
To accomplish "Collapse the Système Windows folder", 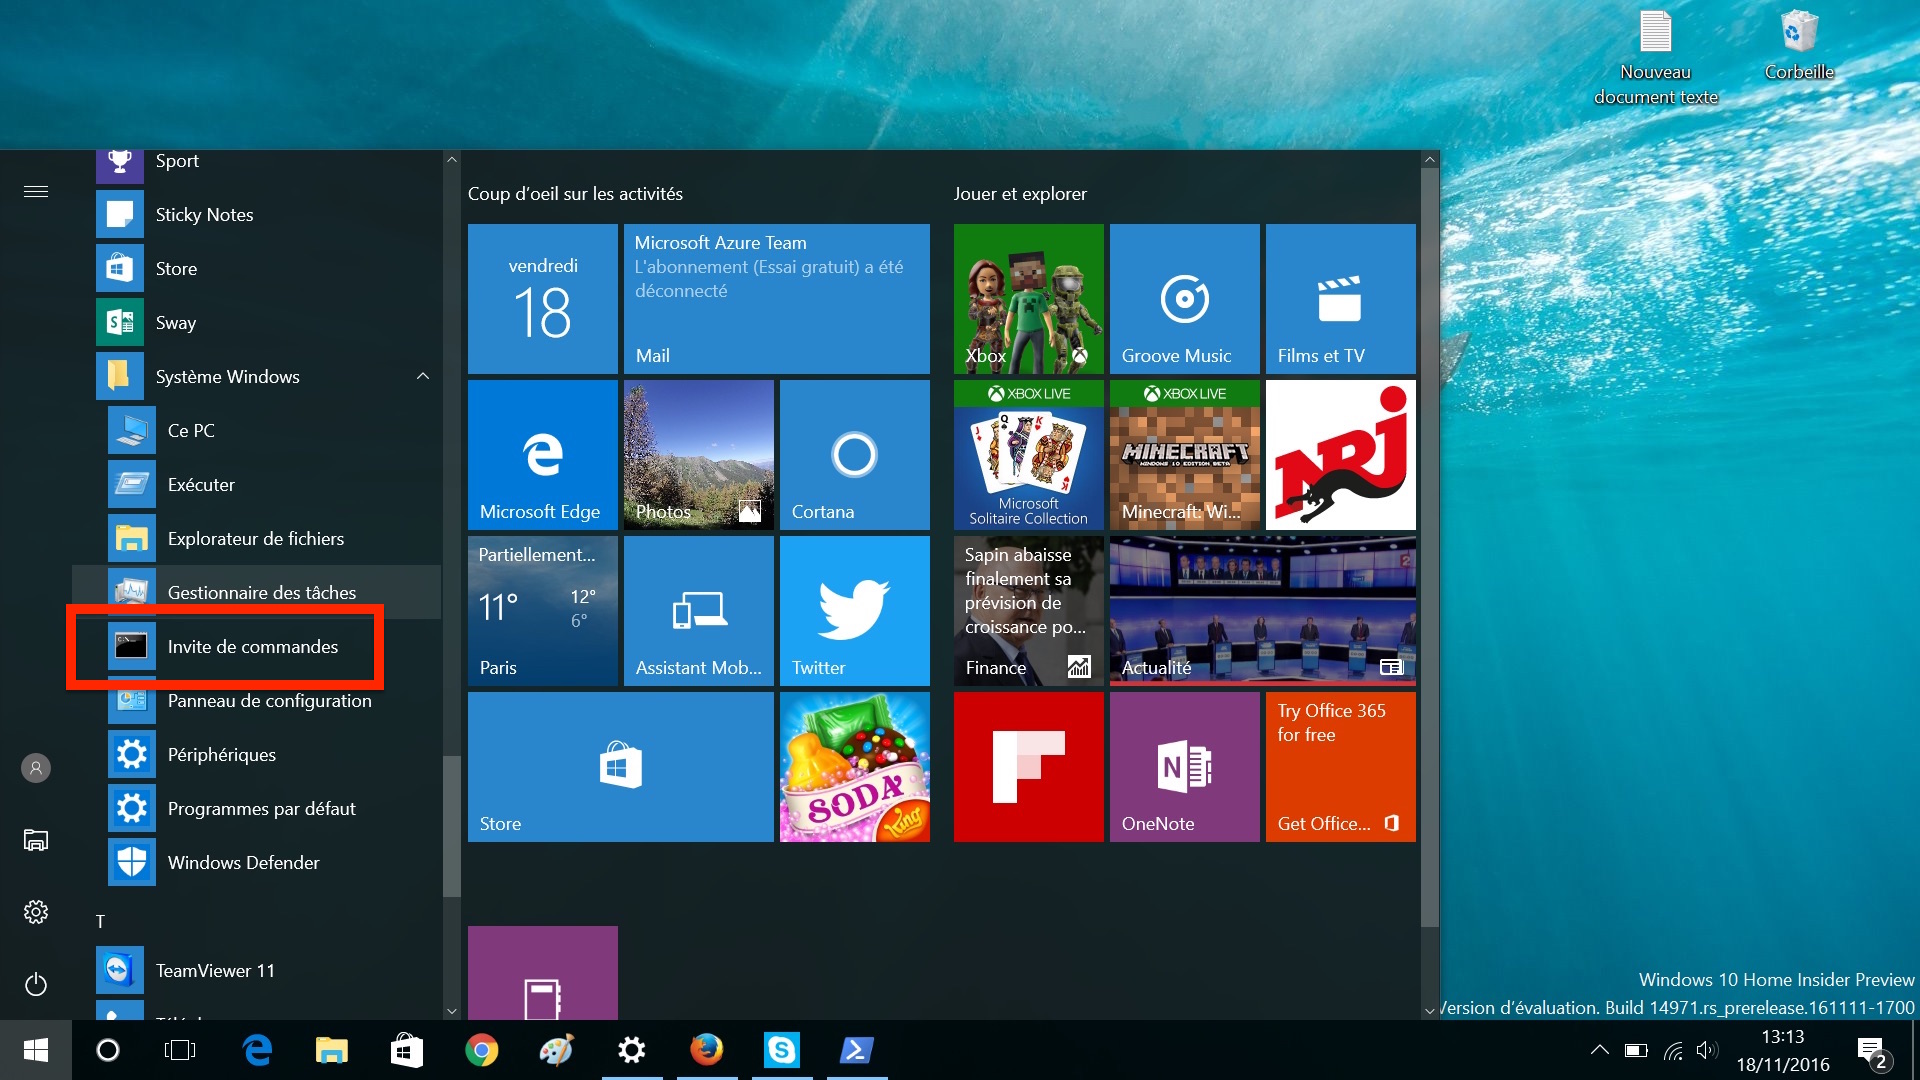I will (422, 376).
